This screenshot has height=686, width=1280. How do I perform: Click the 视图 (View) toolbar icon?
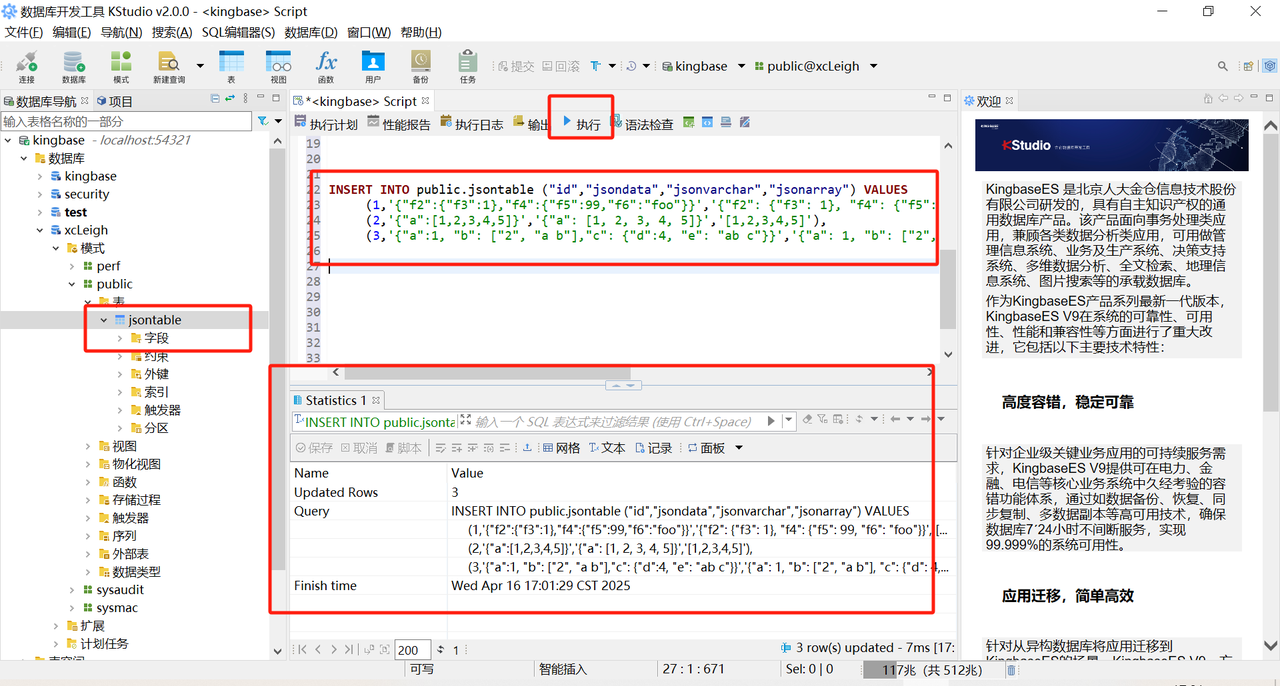pyautogui.click(x=278, y=67)
